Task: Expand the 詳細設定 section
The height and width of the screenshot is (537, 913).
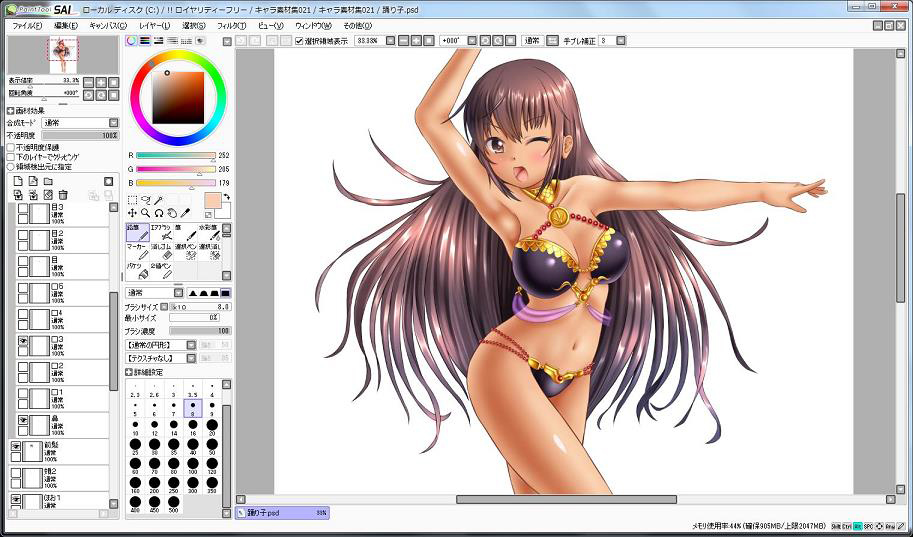Action: click(129, 372)
